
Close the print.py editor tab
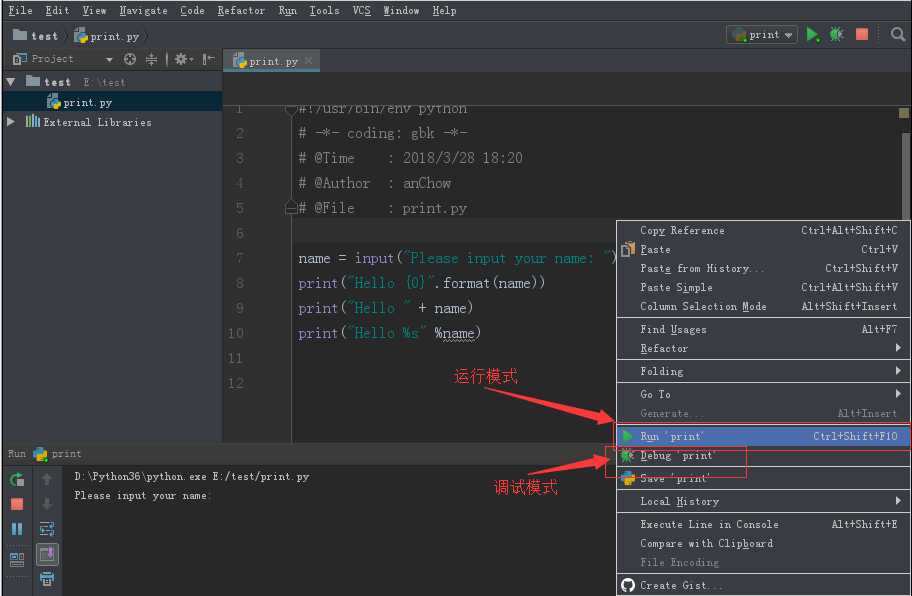click(308, 60)
